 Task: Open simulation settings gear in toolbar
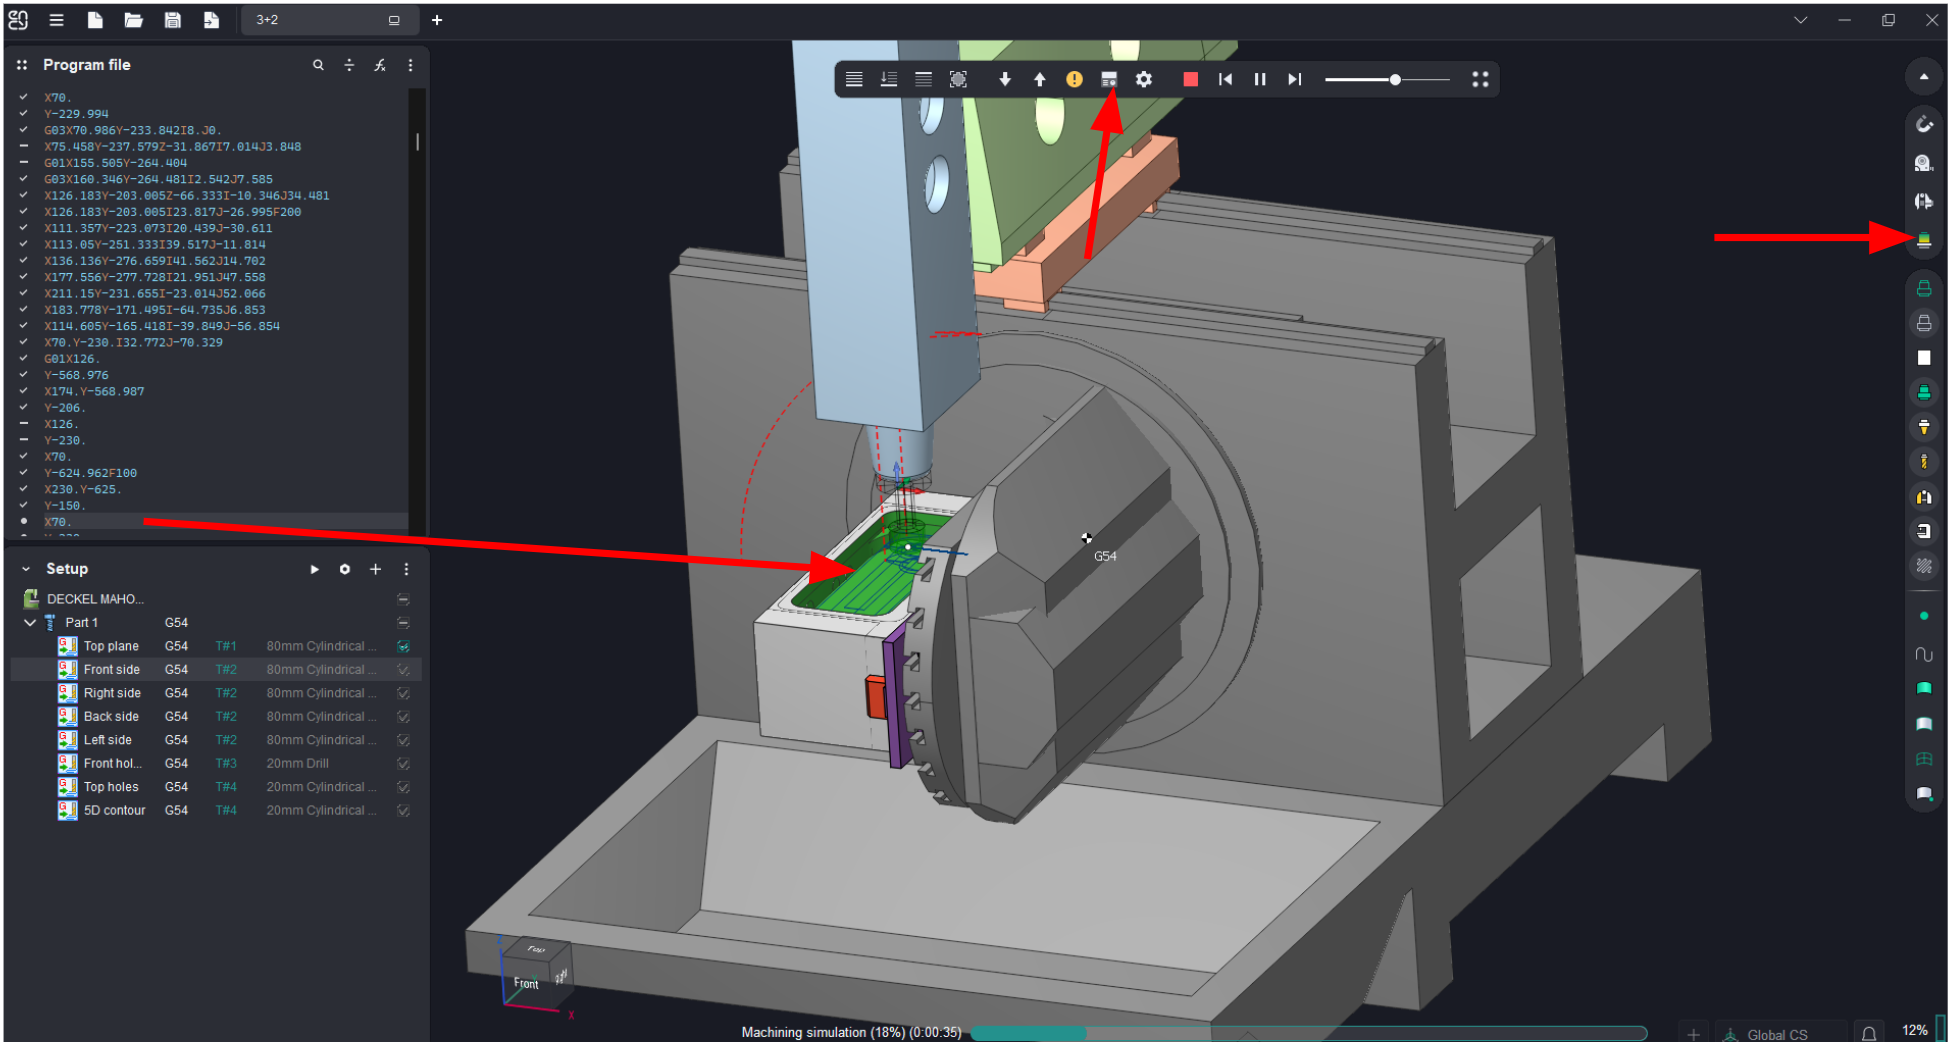pyautogui.click(x=1144, y=80)
